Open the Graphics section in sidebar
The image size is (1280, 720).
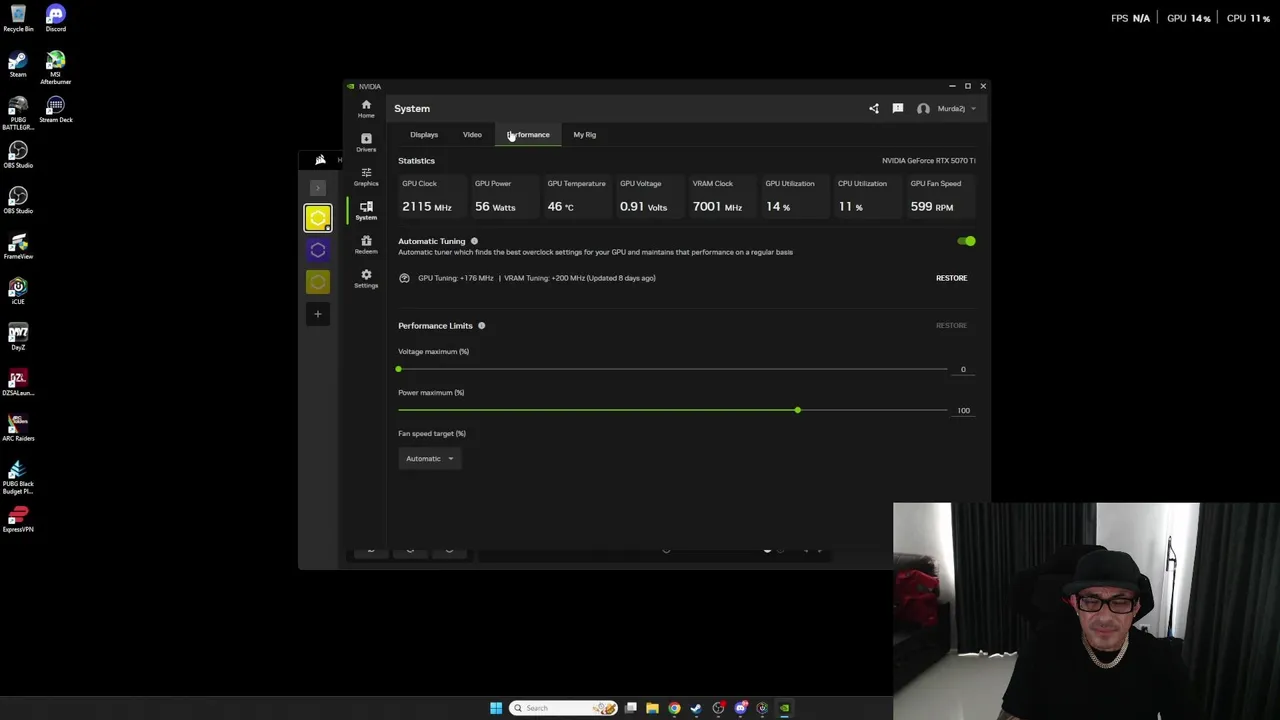coord(366,176)
